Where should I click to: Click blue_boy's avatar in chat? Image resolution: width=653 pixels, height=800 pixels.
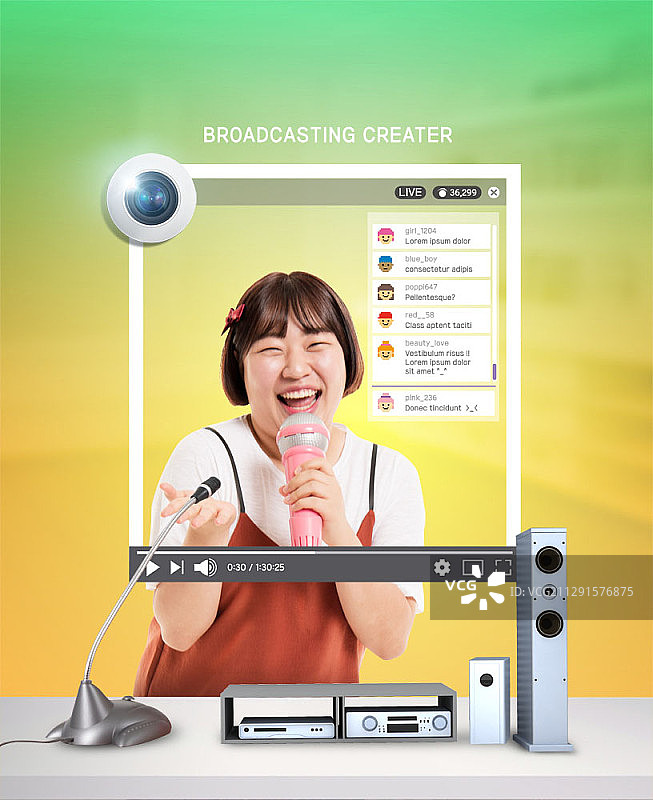pos(385,264)
